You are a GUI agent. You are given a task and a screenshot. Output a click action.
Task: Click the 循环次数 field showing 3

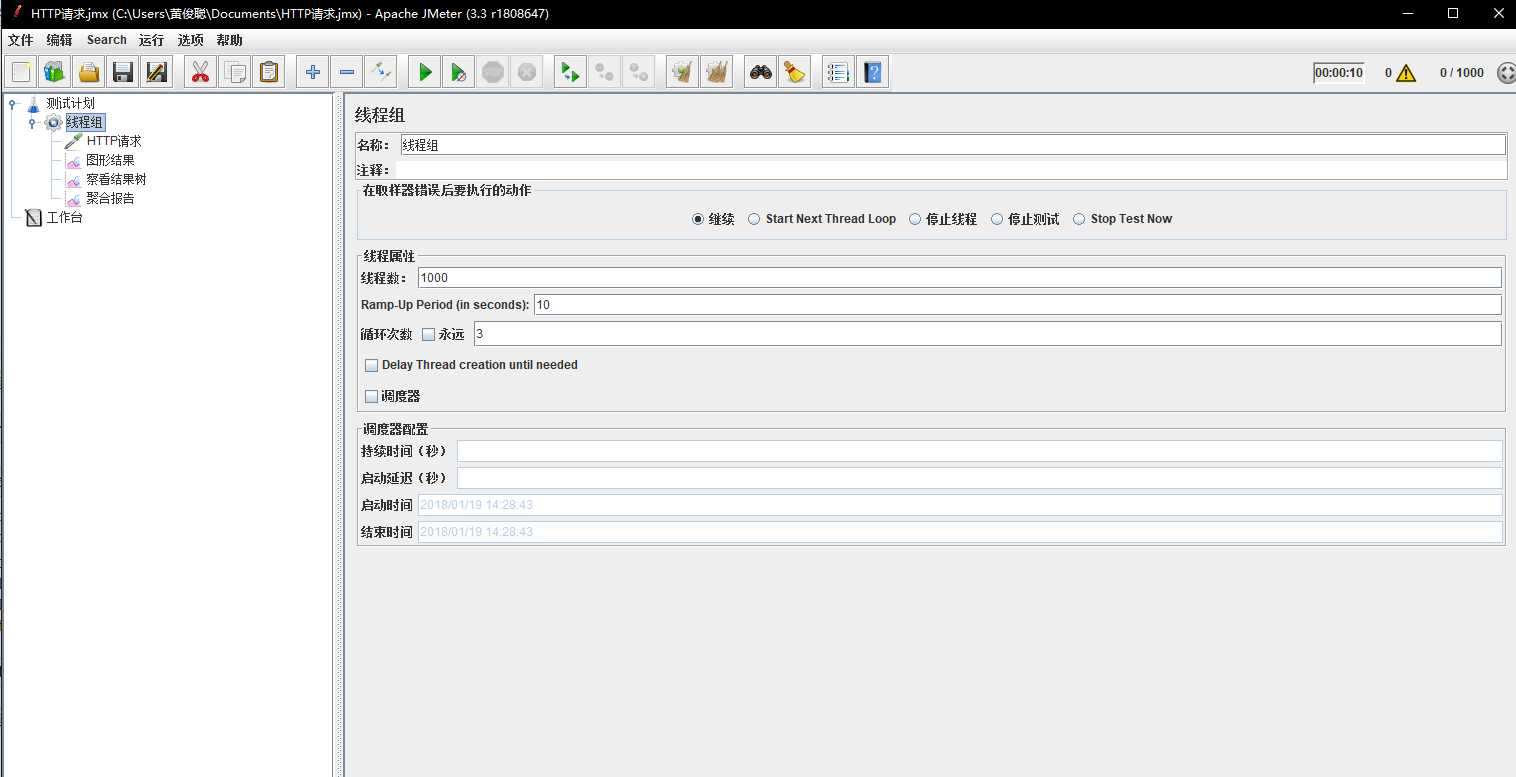[x=987, y=333]
